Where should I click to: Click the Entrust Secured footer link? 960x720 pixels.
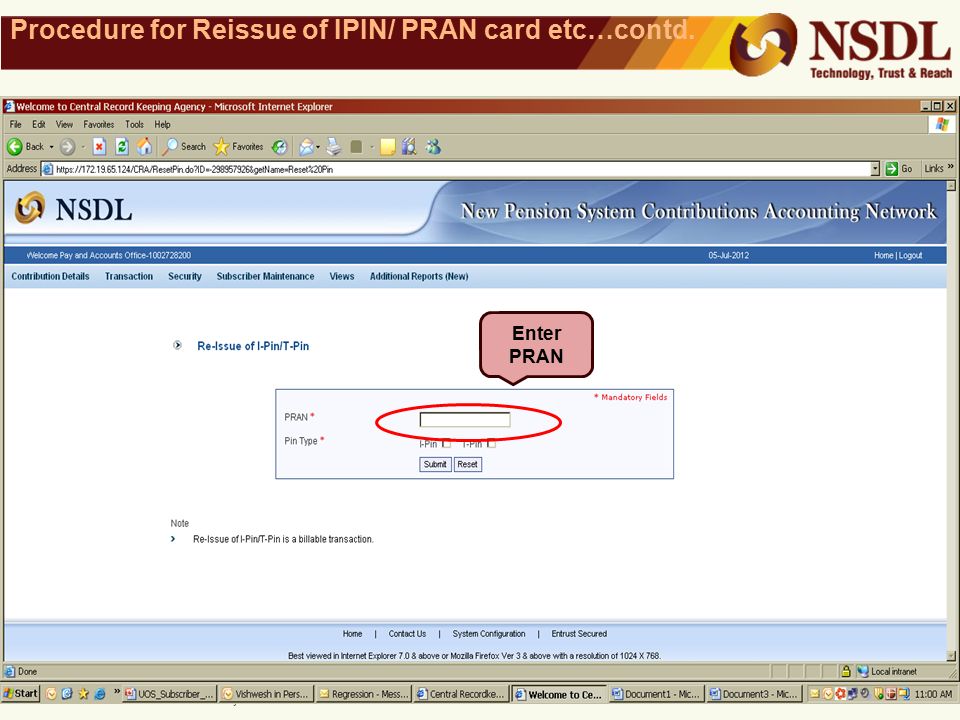click(579, 634)
